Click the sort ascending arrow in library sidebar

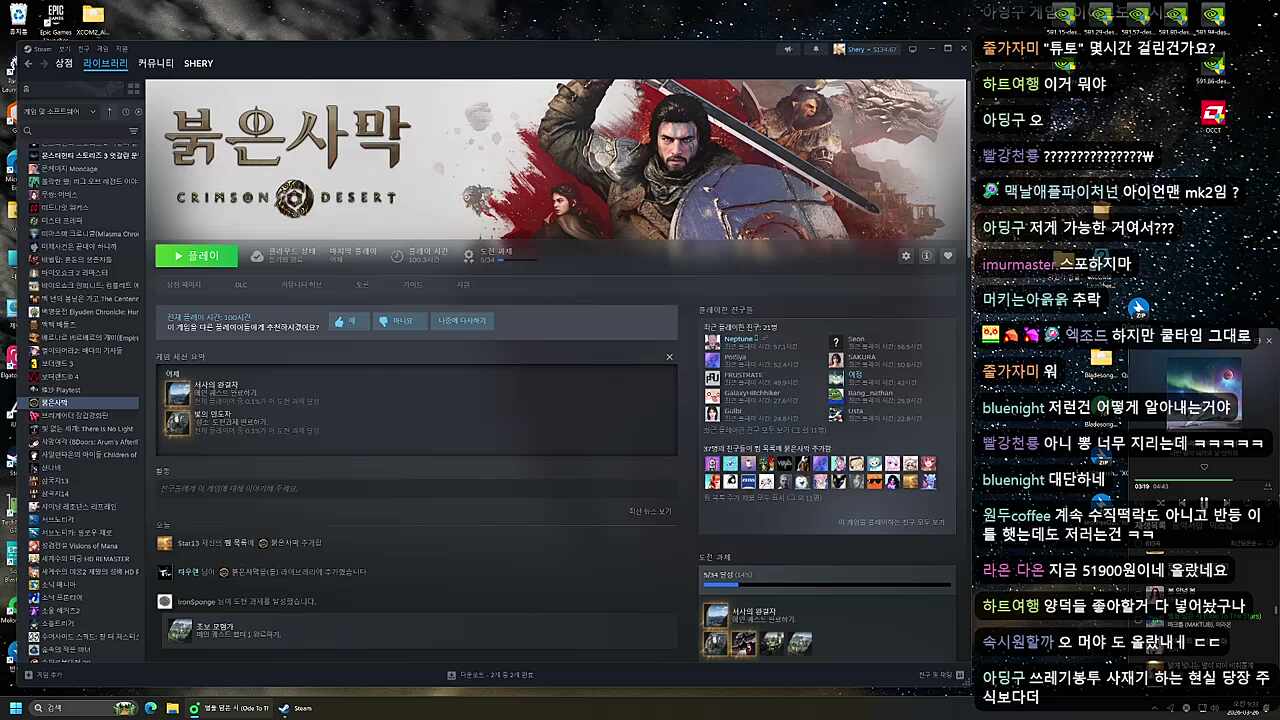pyautogui.click(x=110, y=111)
